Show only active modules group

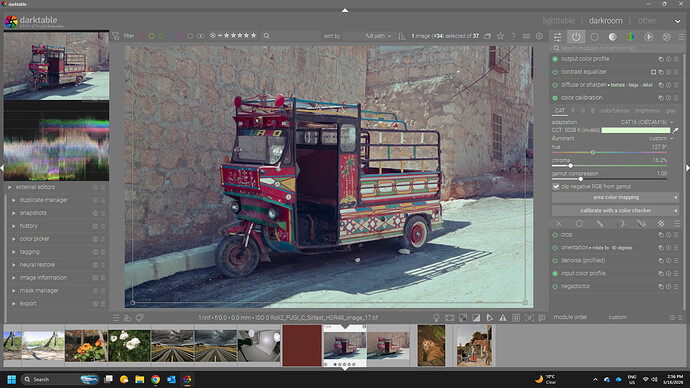tap(576, 37)
